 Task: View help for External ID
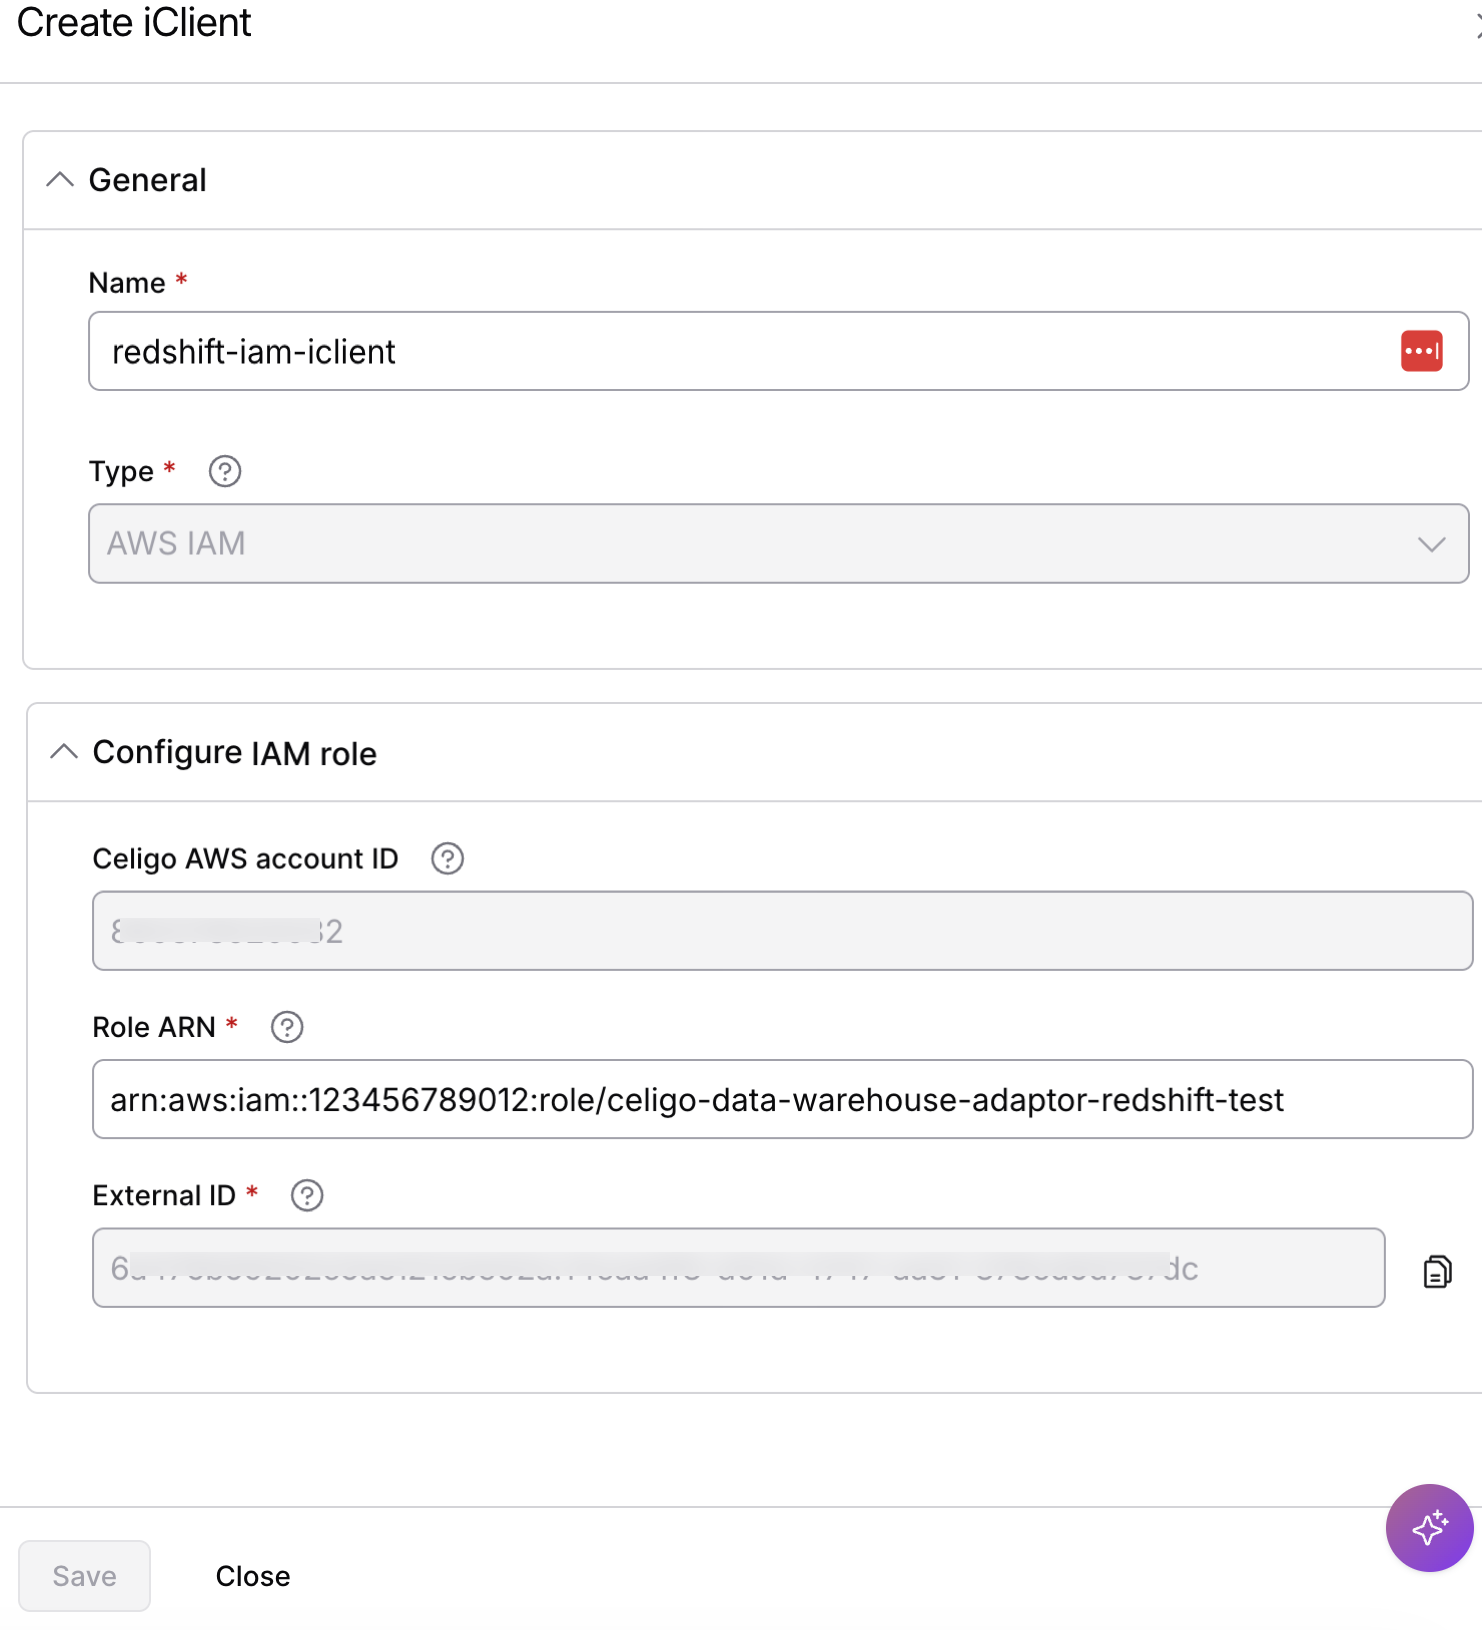tap(307, 1195)
